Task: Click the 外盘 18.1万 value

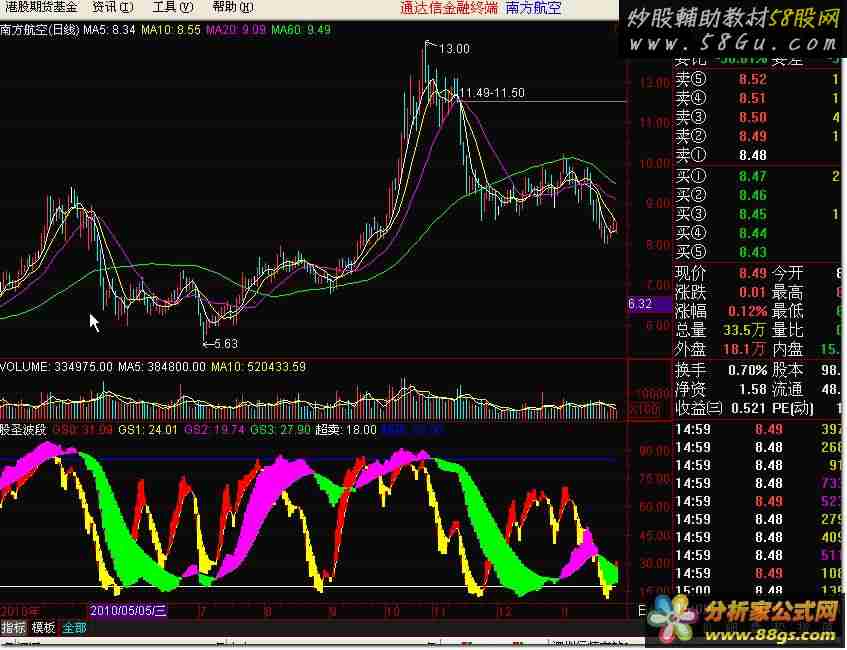Action: coord(744,349)
